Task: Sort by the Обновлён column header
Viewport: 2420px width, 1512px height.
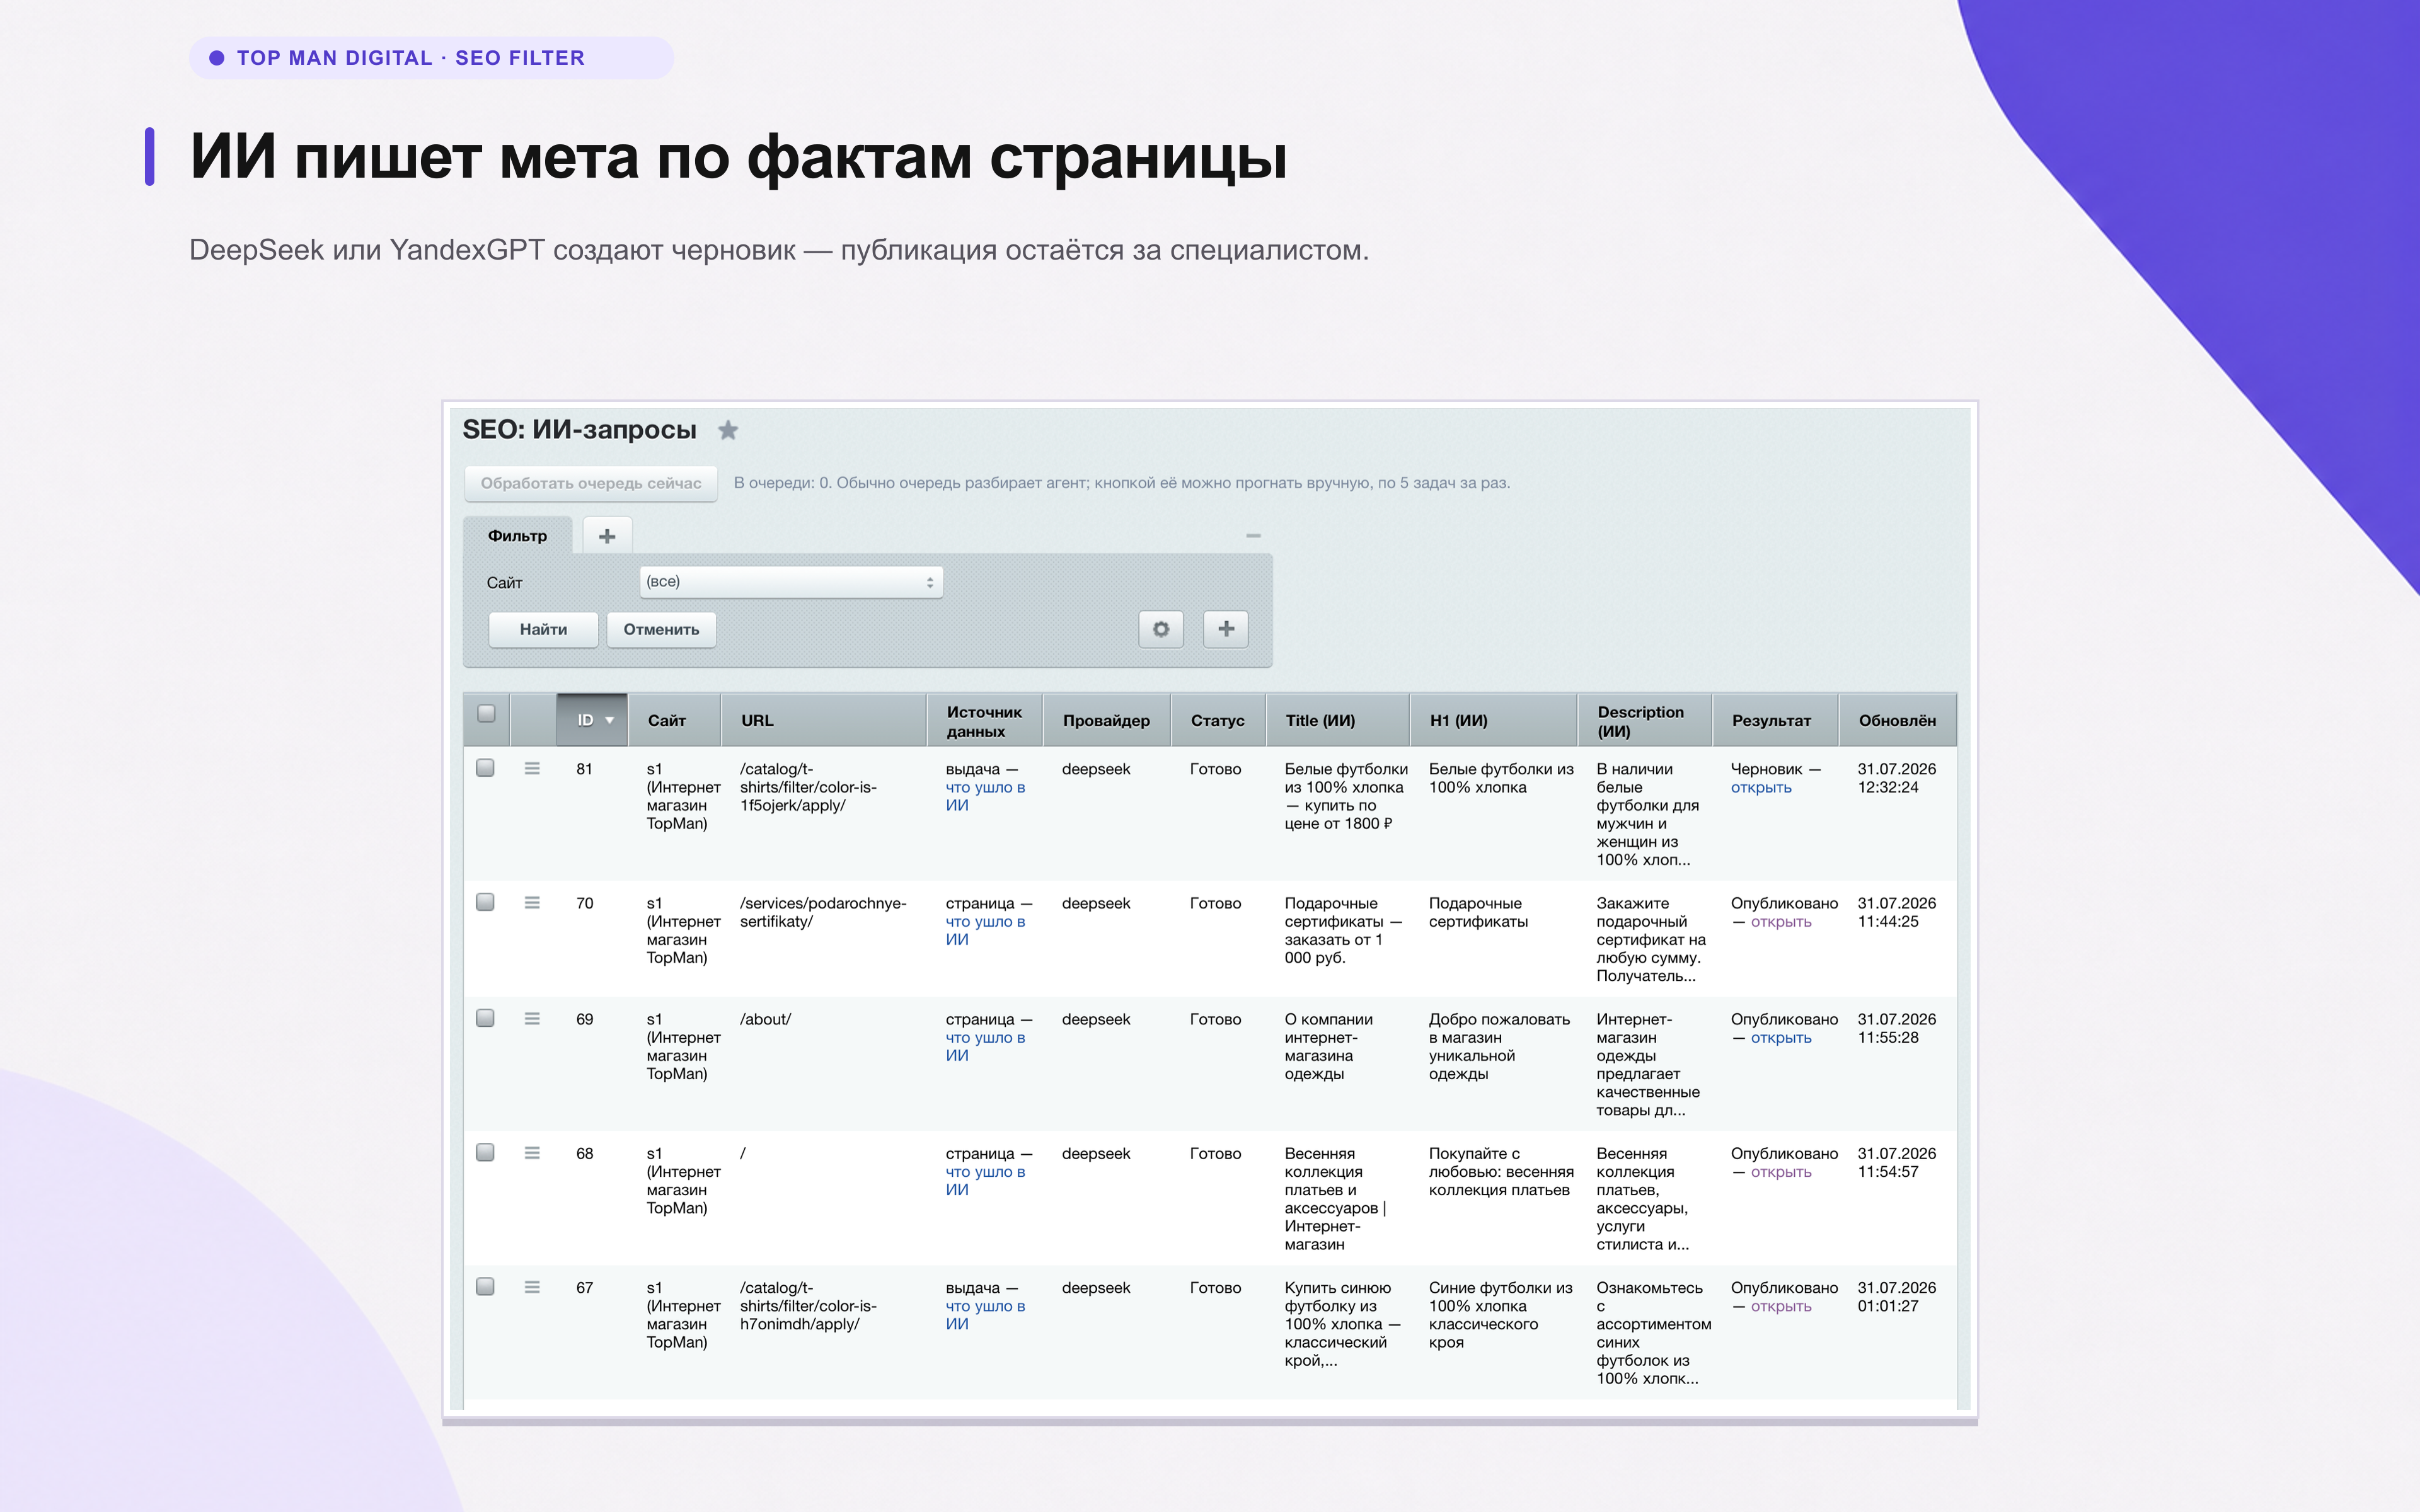Action: pos(1898,720)
